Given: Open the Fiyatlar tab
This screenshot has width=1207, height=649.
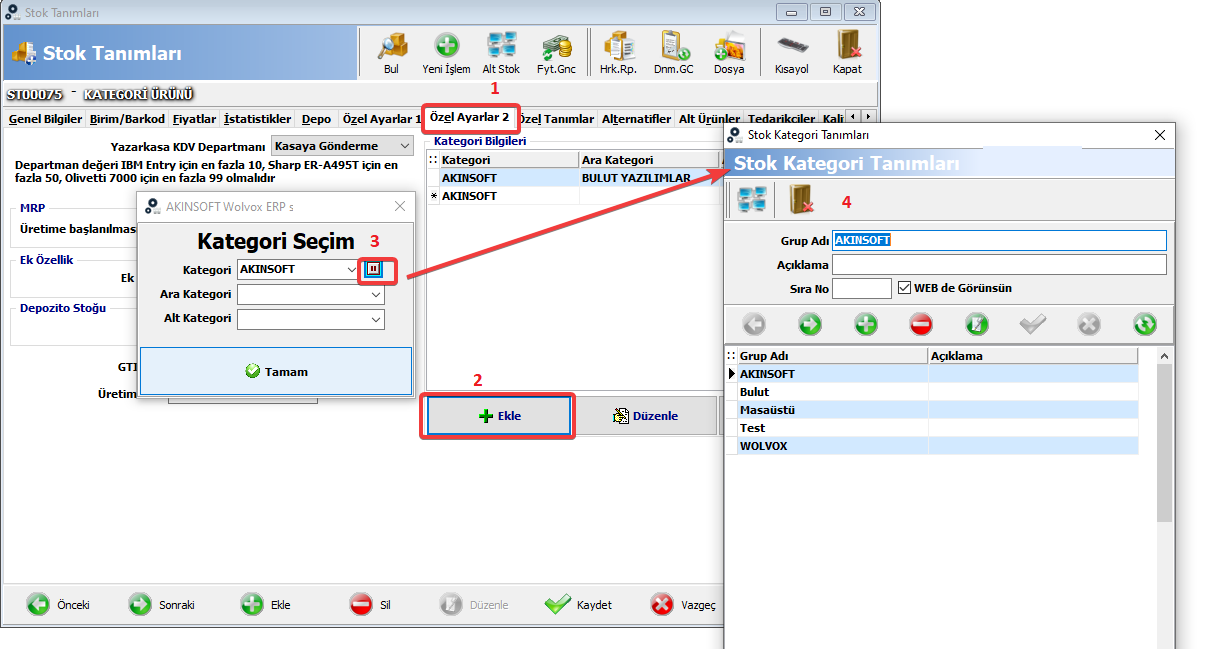Looking at the screenshot, I should 194,119.
